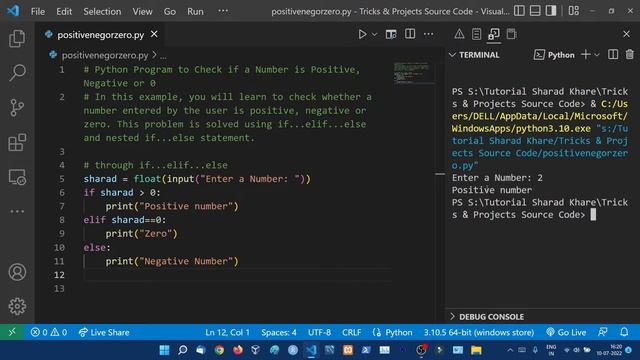Screen dimensions: 640x360
Task: Click Ln 12, Col 1 cursor position
Action: click(x=227, y=332)
